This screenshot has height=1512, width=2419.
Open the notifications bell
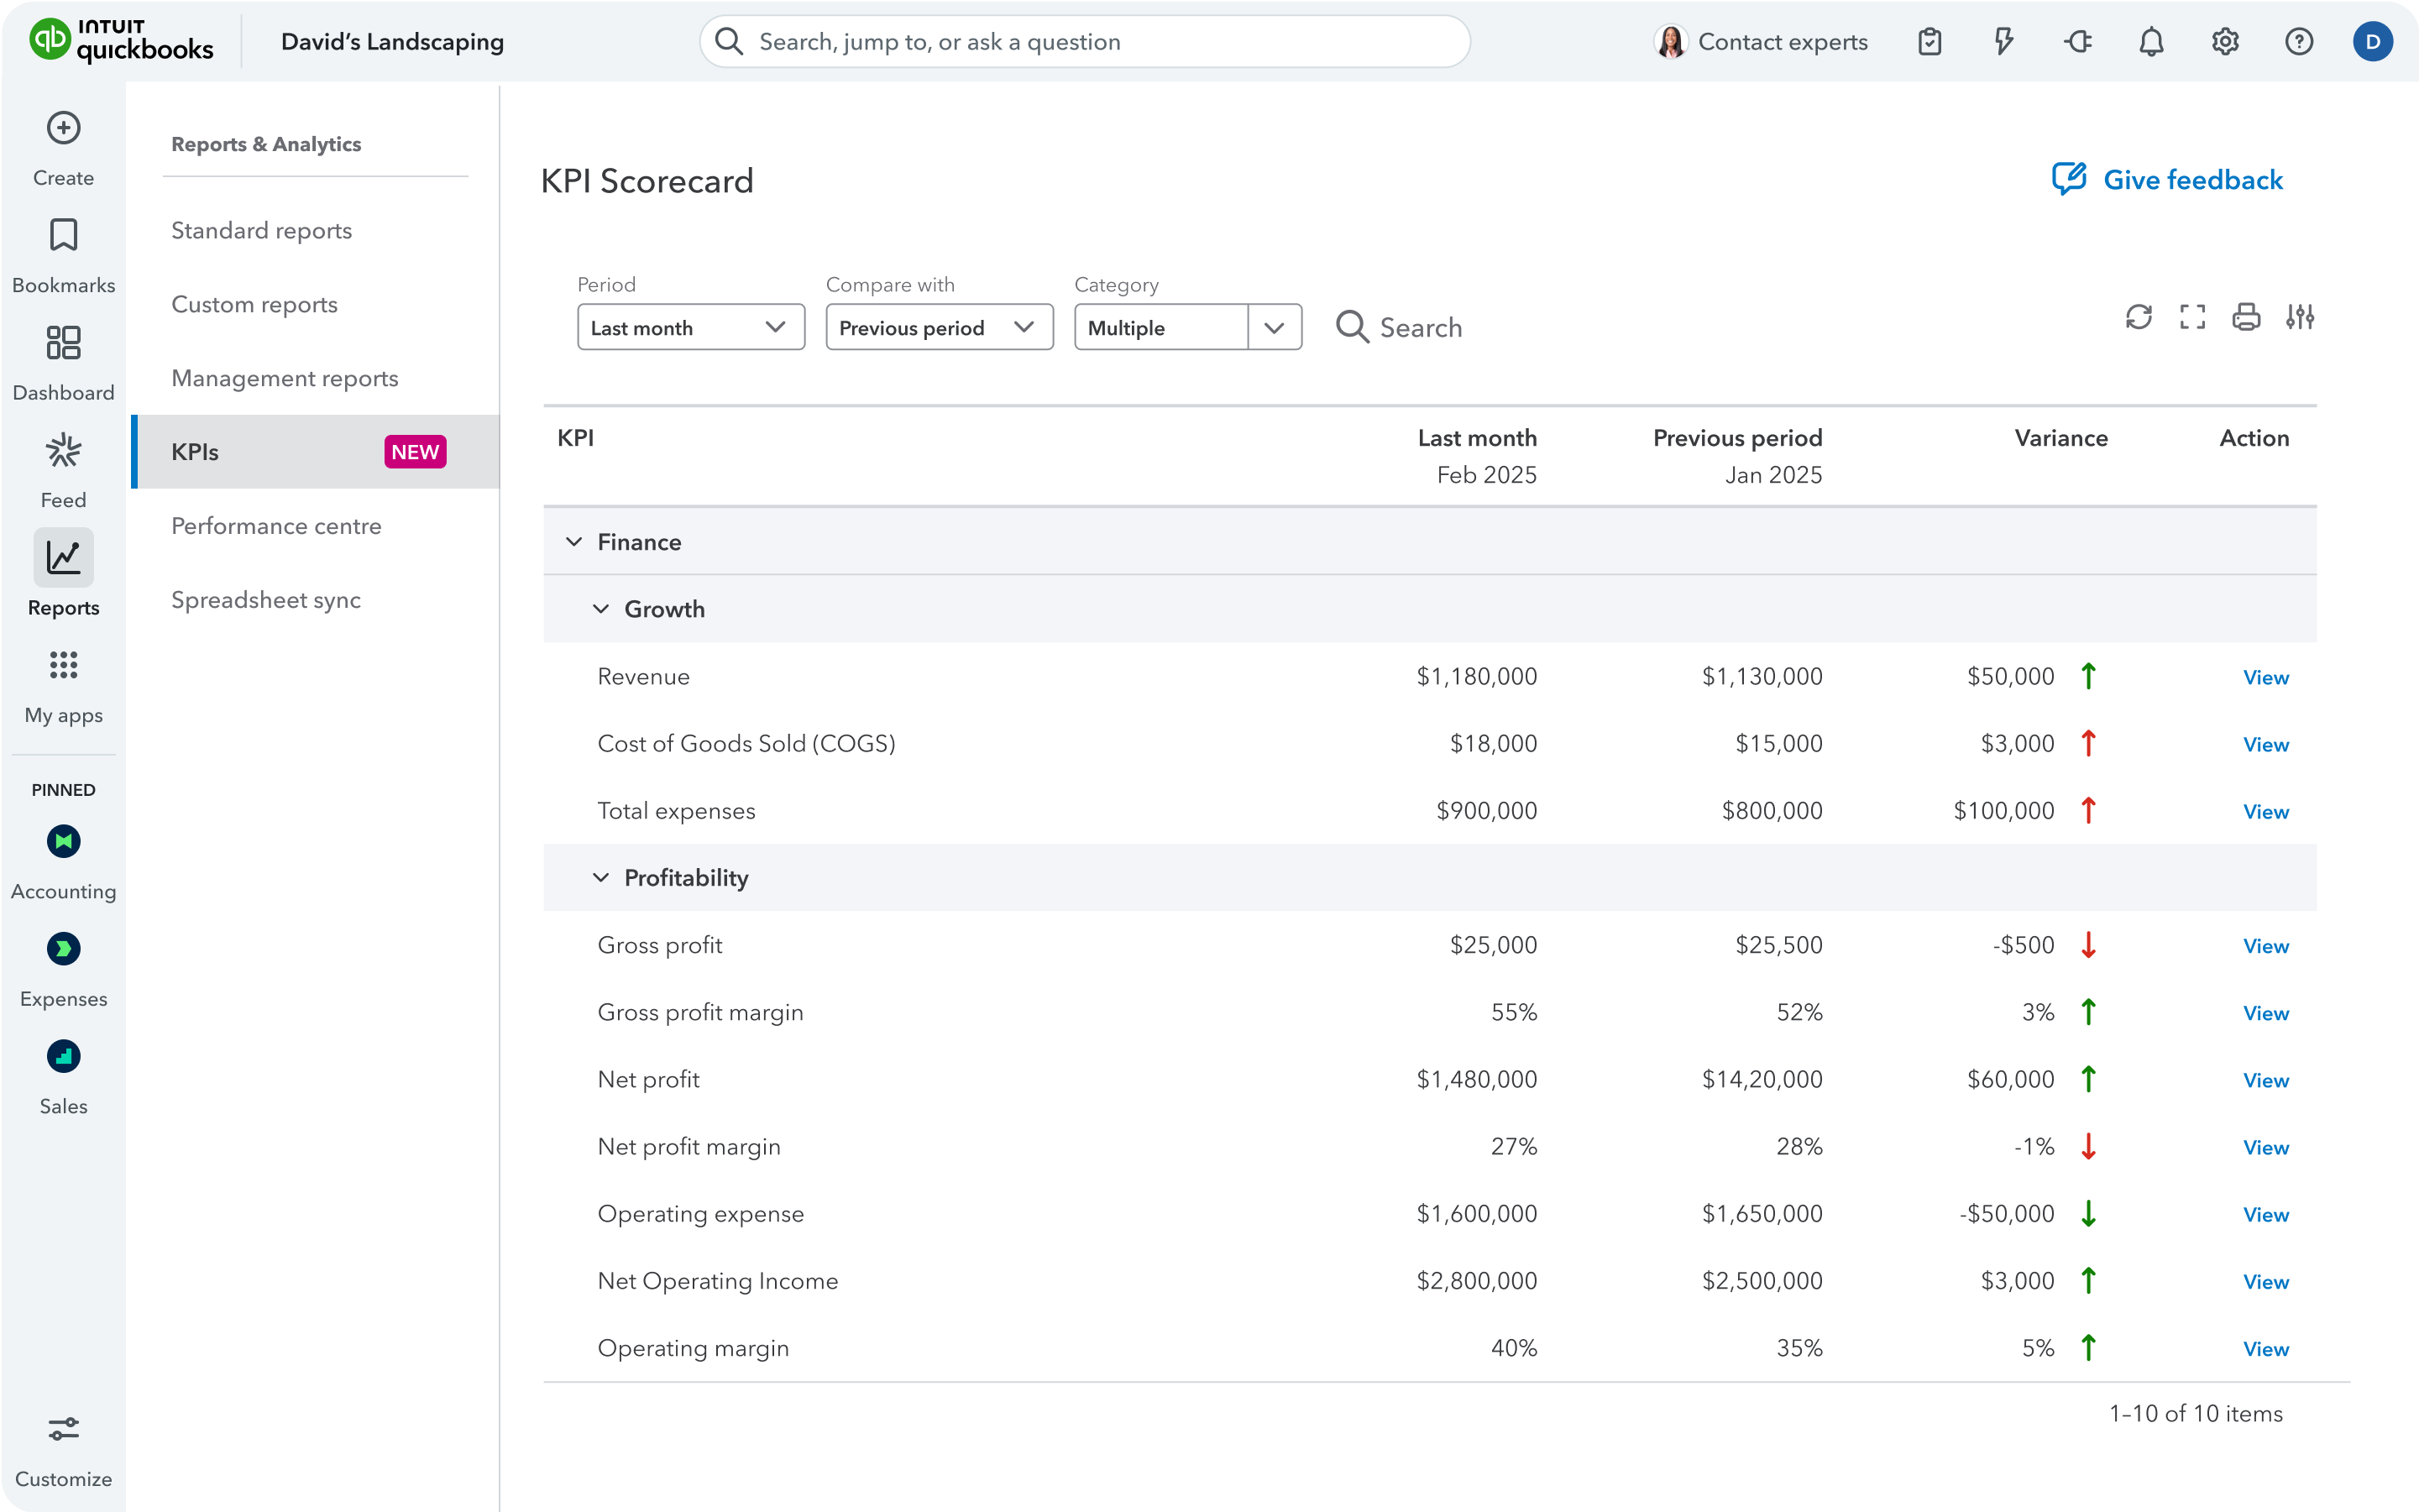(x=2151, y=42)
